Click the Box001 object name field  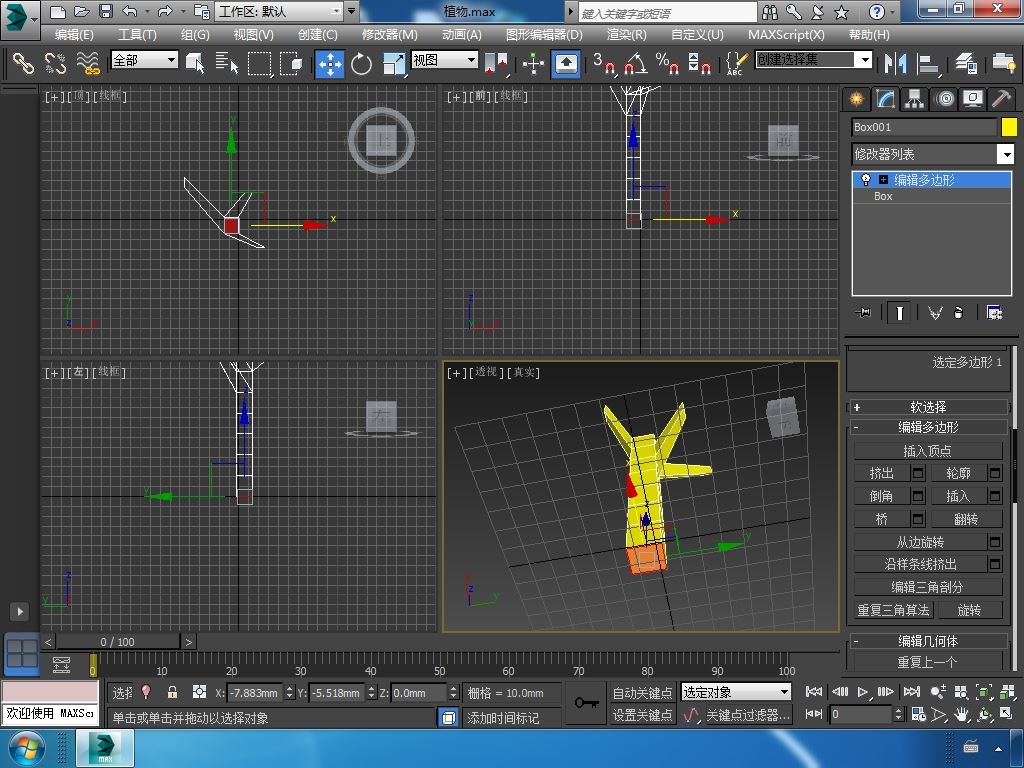coord(923,127)
